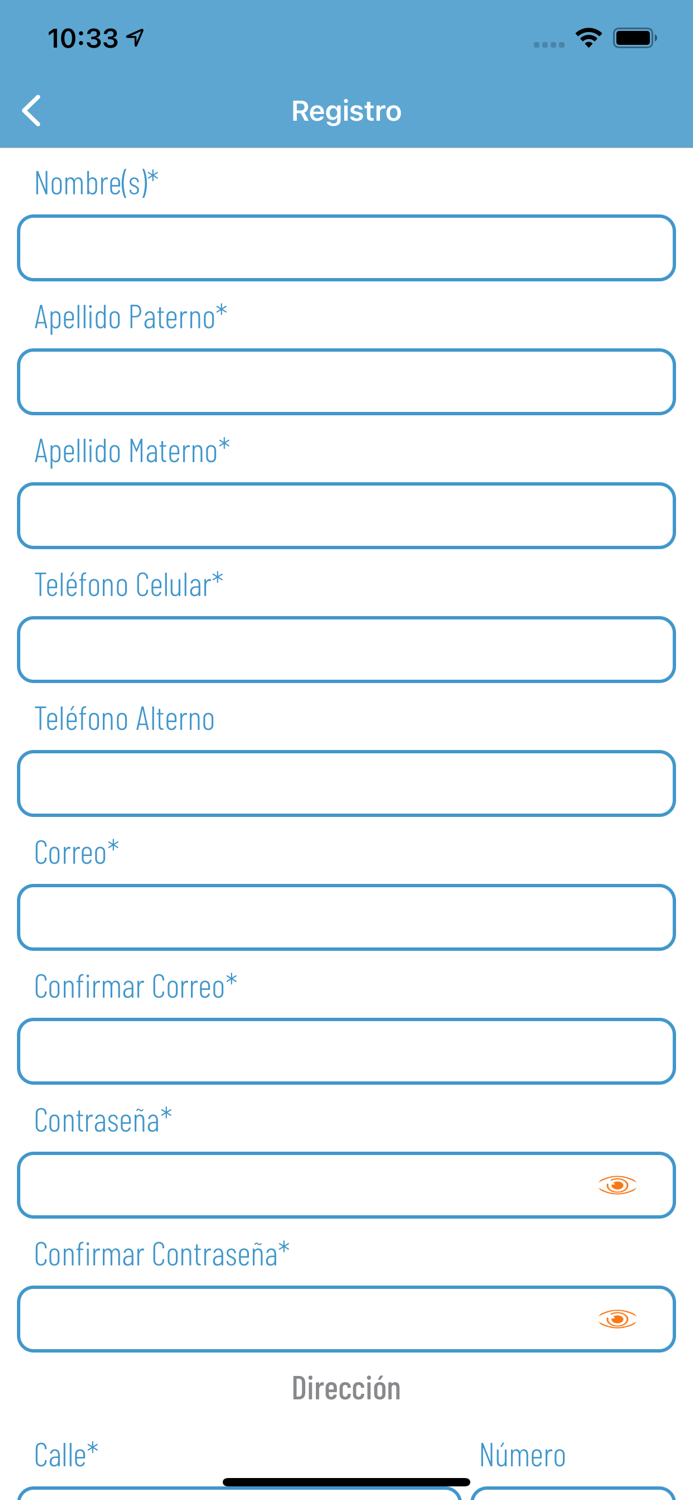Tap the Teléfono Alterno input
This screenshot has width=693, height=1500.
click(346, 784)
